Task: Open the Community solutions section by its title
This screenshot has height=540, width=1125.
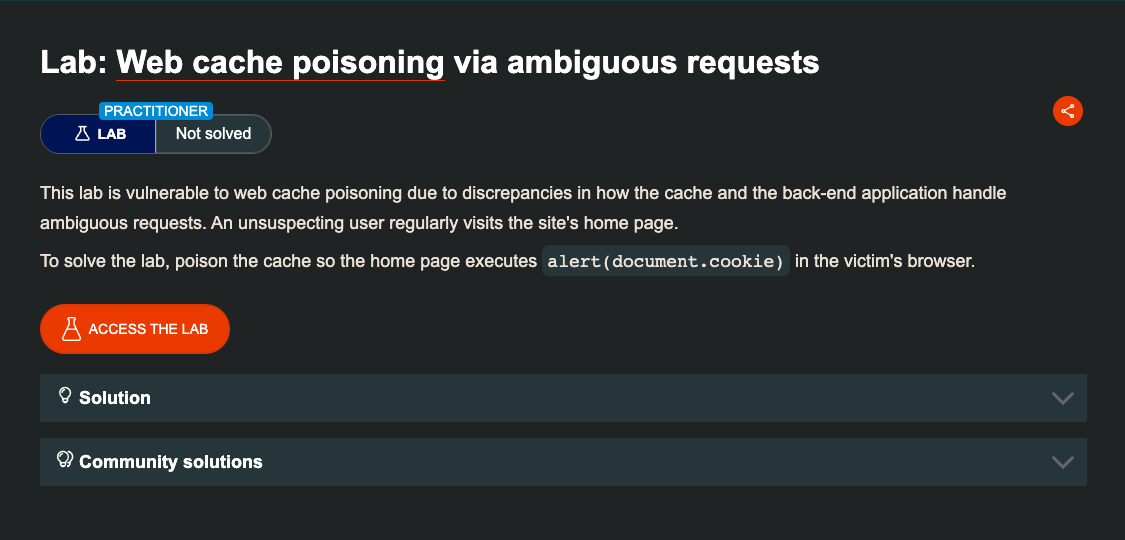Action: click(171, 462)
